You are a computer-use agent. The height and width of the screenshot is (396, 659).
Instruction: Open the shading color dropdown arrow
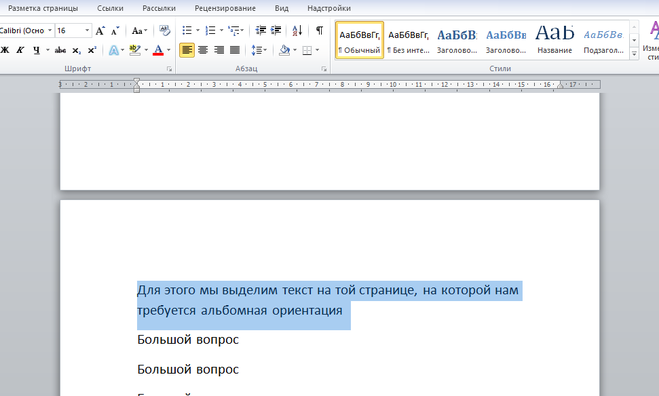[295, 50]
